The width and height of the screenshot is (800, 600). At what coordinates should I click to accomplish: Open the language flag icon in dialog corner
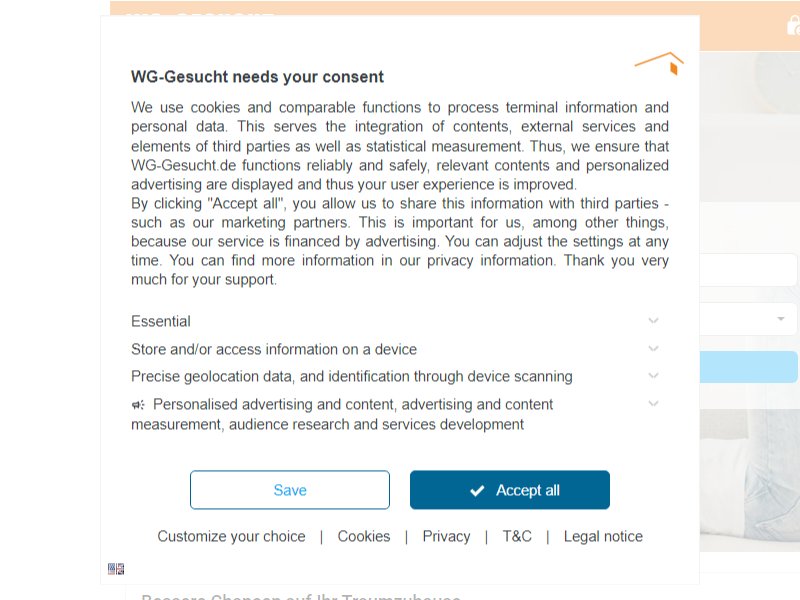116,568
